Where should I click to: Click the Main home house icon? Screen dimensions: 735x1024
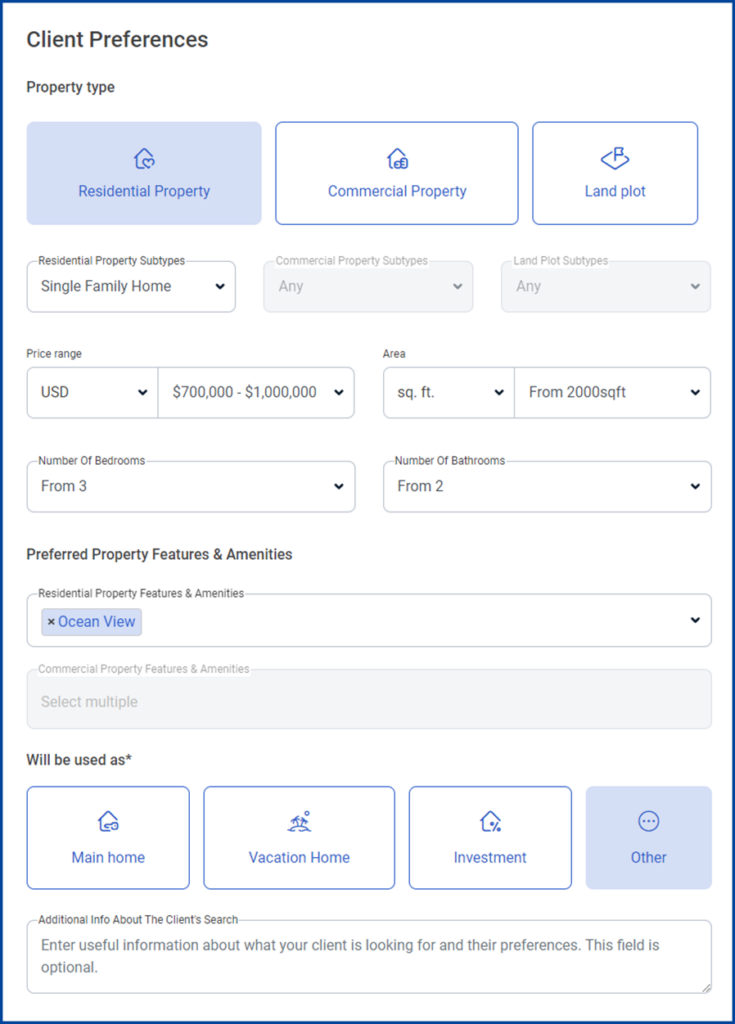[x=108, y=821]
